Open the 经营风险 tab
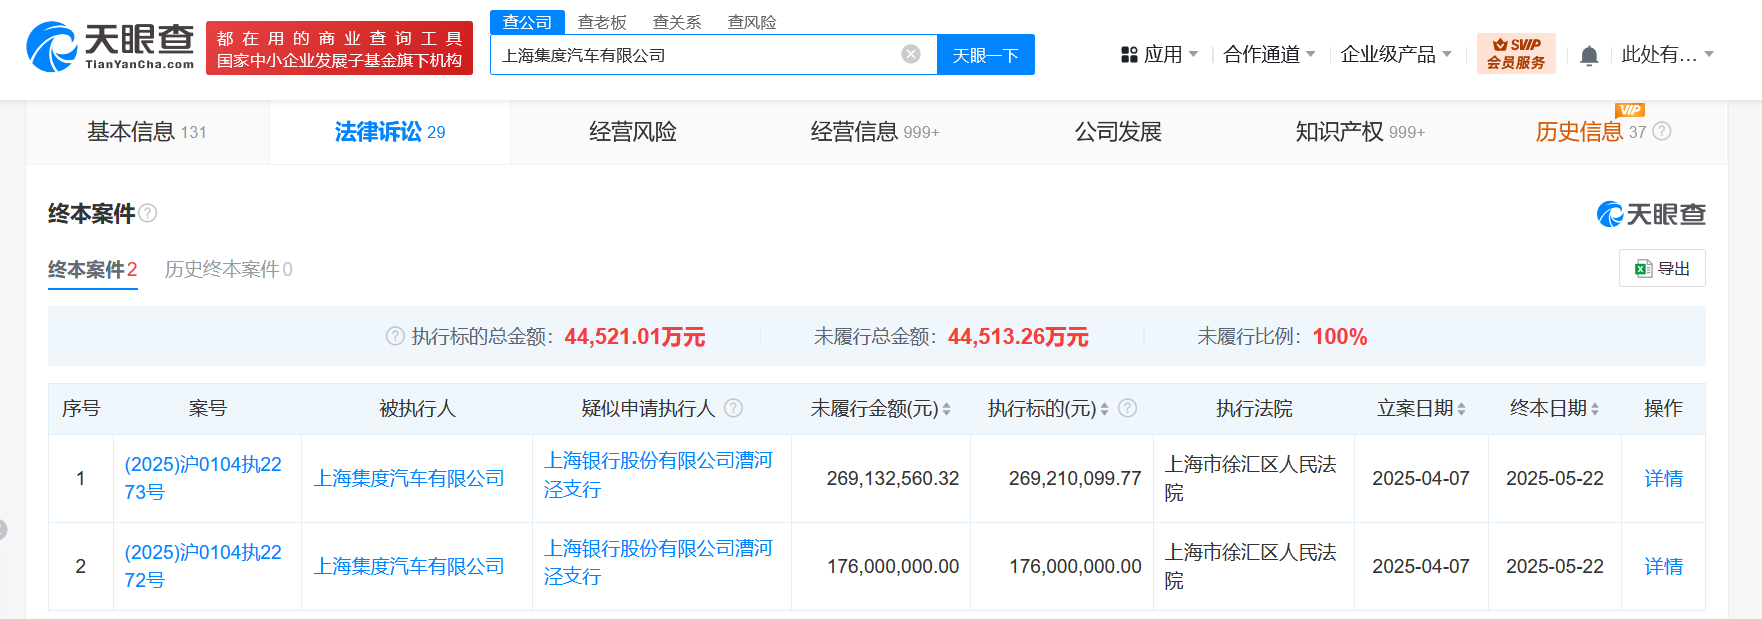This screenshot has width=1762, height=619. point(633,132)
